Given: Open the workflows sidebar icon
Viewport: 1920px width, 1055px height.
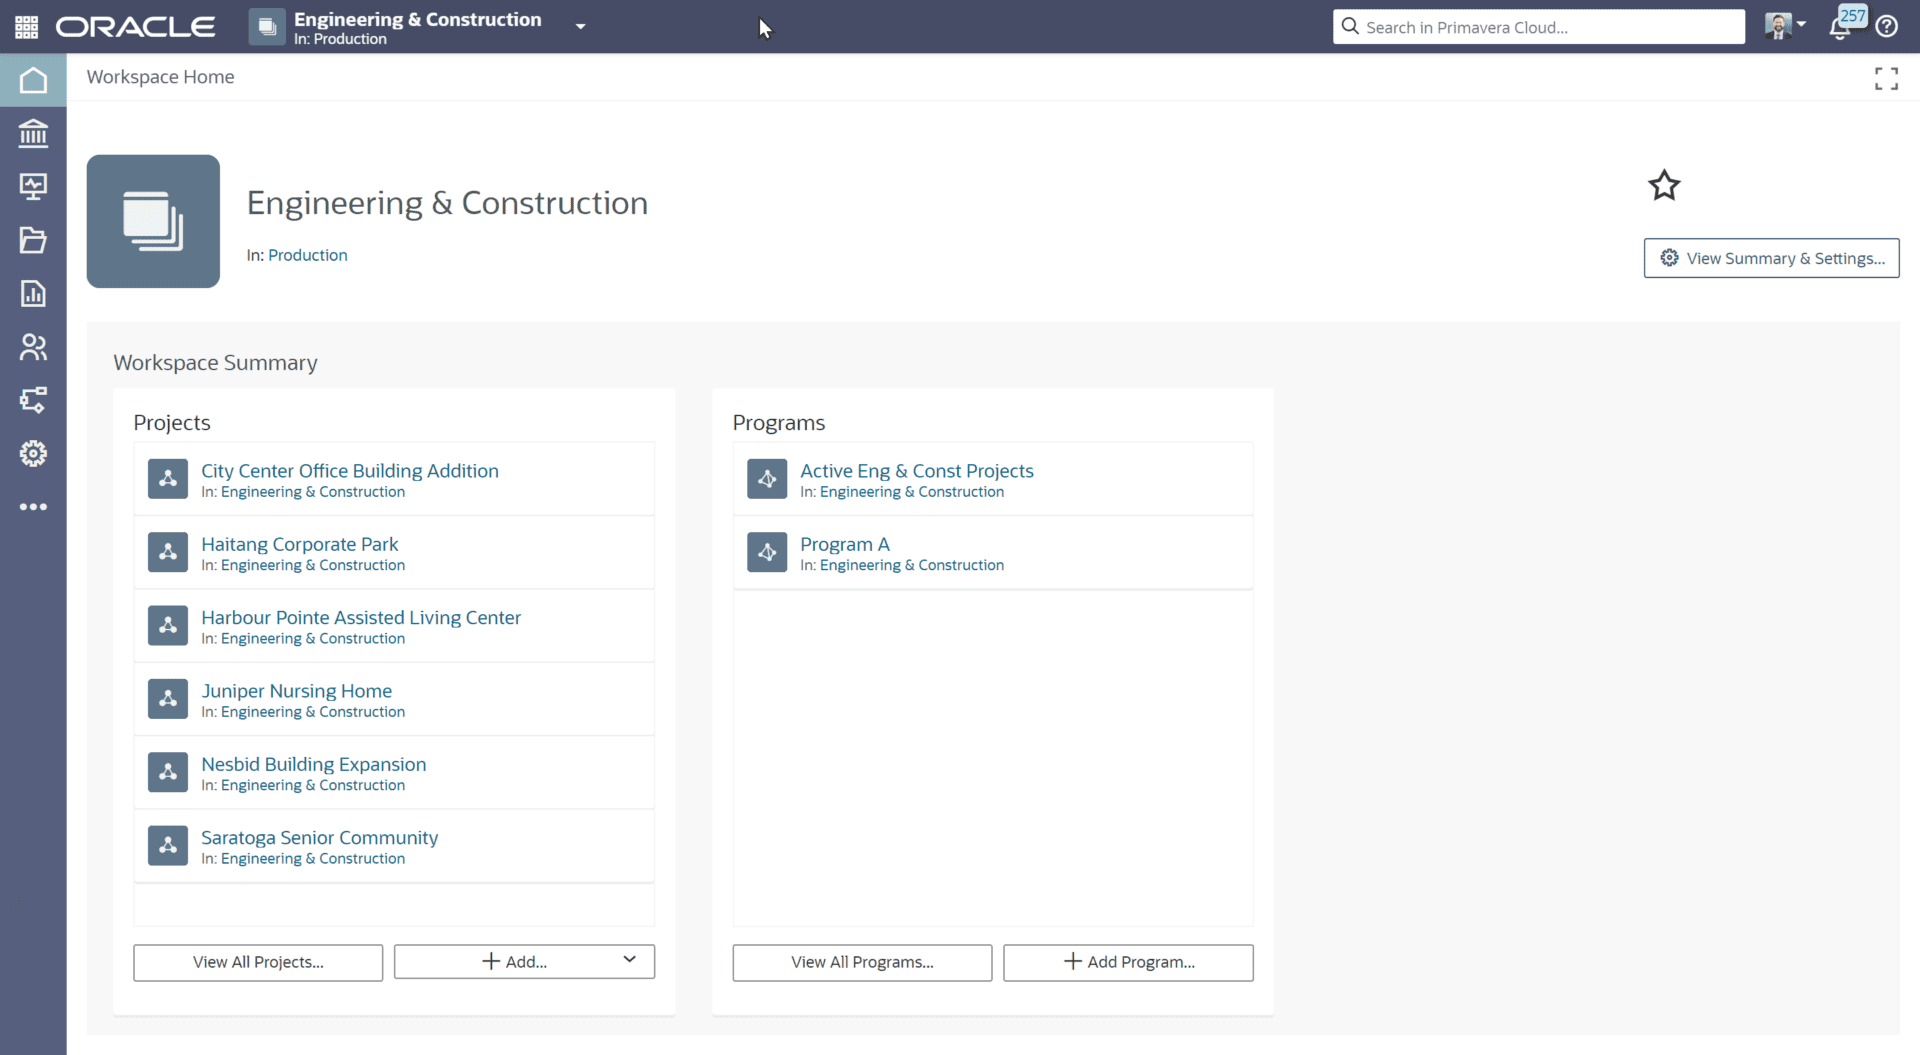Looking at the screenshot, I should tap(33, 400).
